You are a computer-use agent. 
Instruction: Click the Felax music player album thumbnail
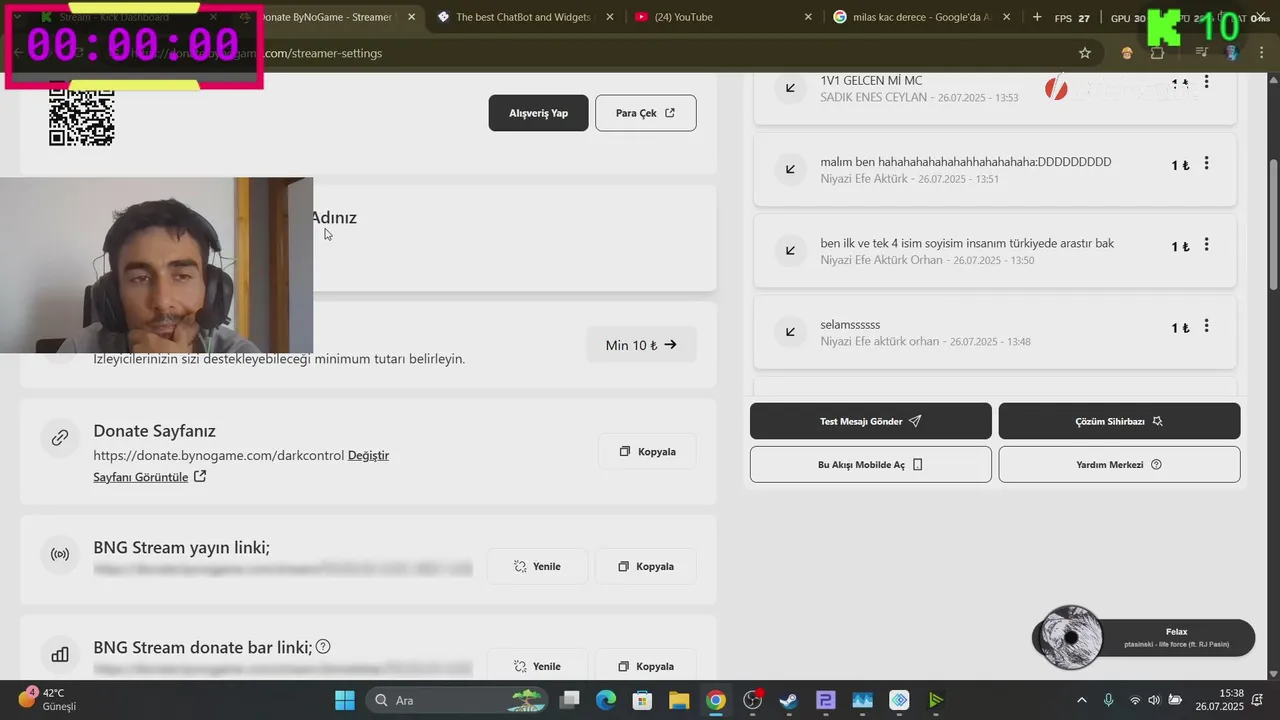click(x=1071, y=637)
